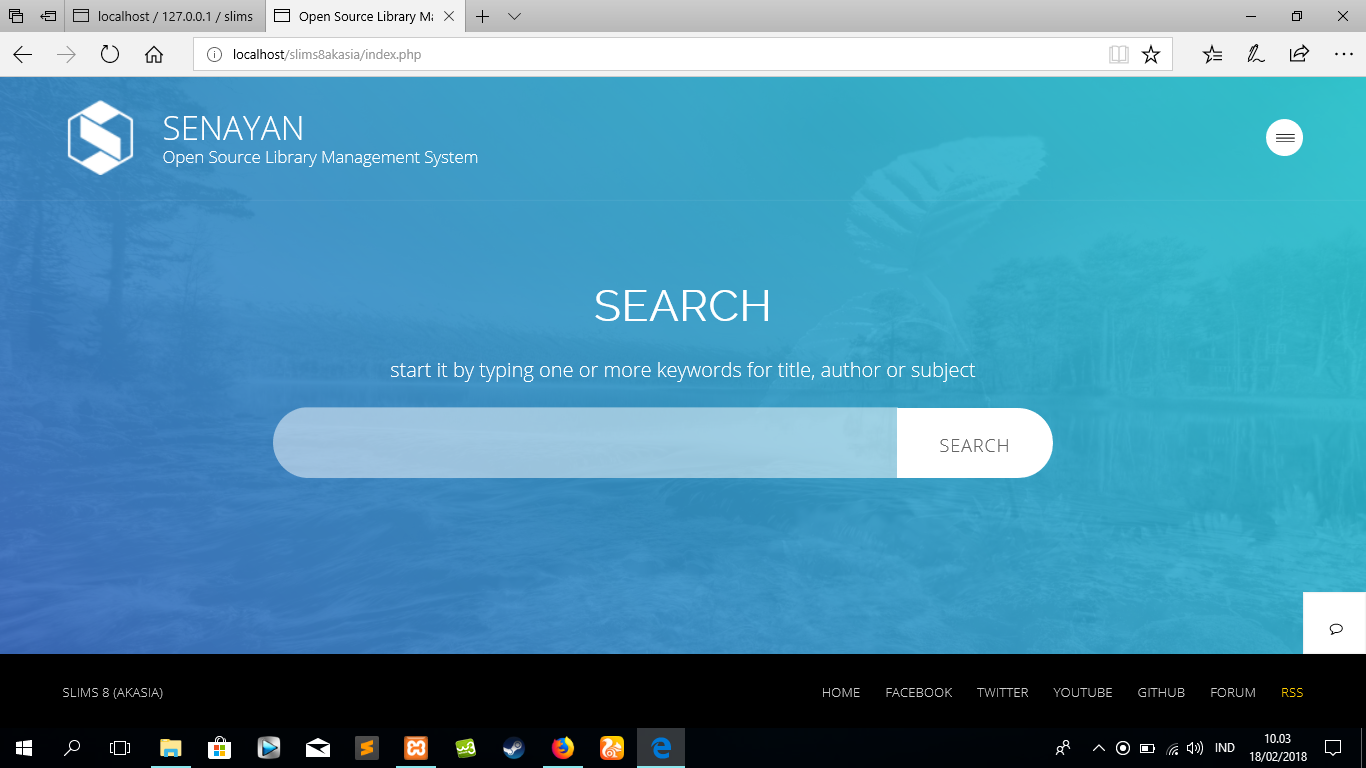Expand tab previews chevron
The height and width of the screenshot is (768, 1366).
tap(515, 16)
